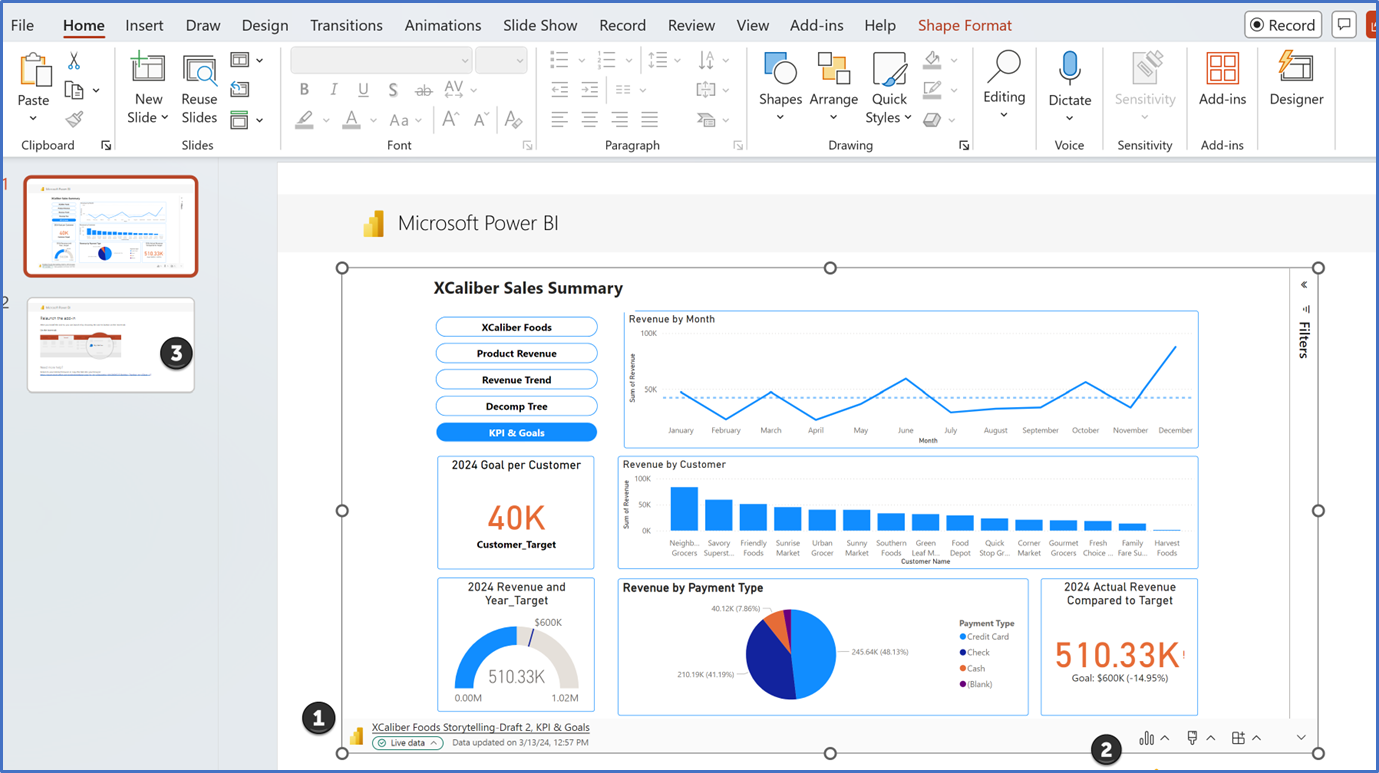Viewport: 1379px width, 773px height.
Task: Click the Text Shadow S icon
Action: point(393,90)
